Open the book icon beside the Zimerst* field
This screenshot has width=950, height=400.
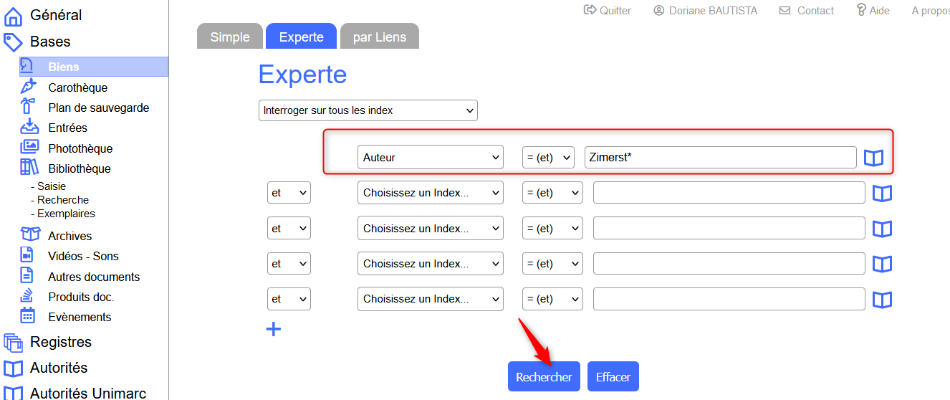(874, 158)
